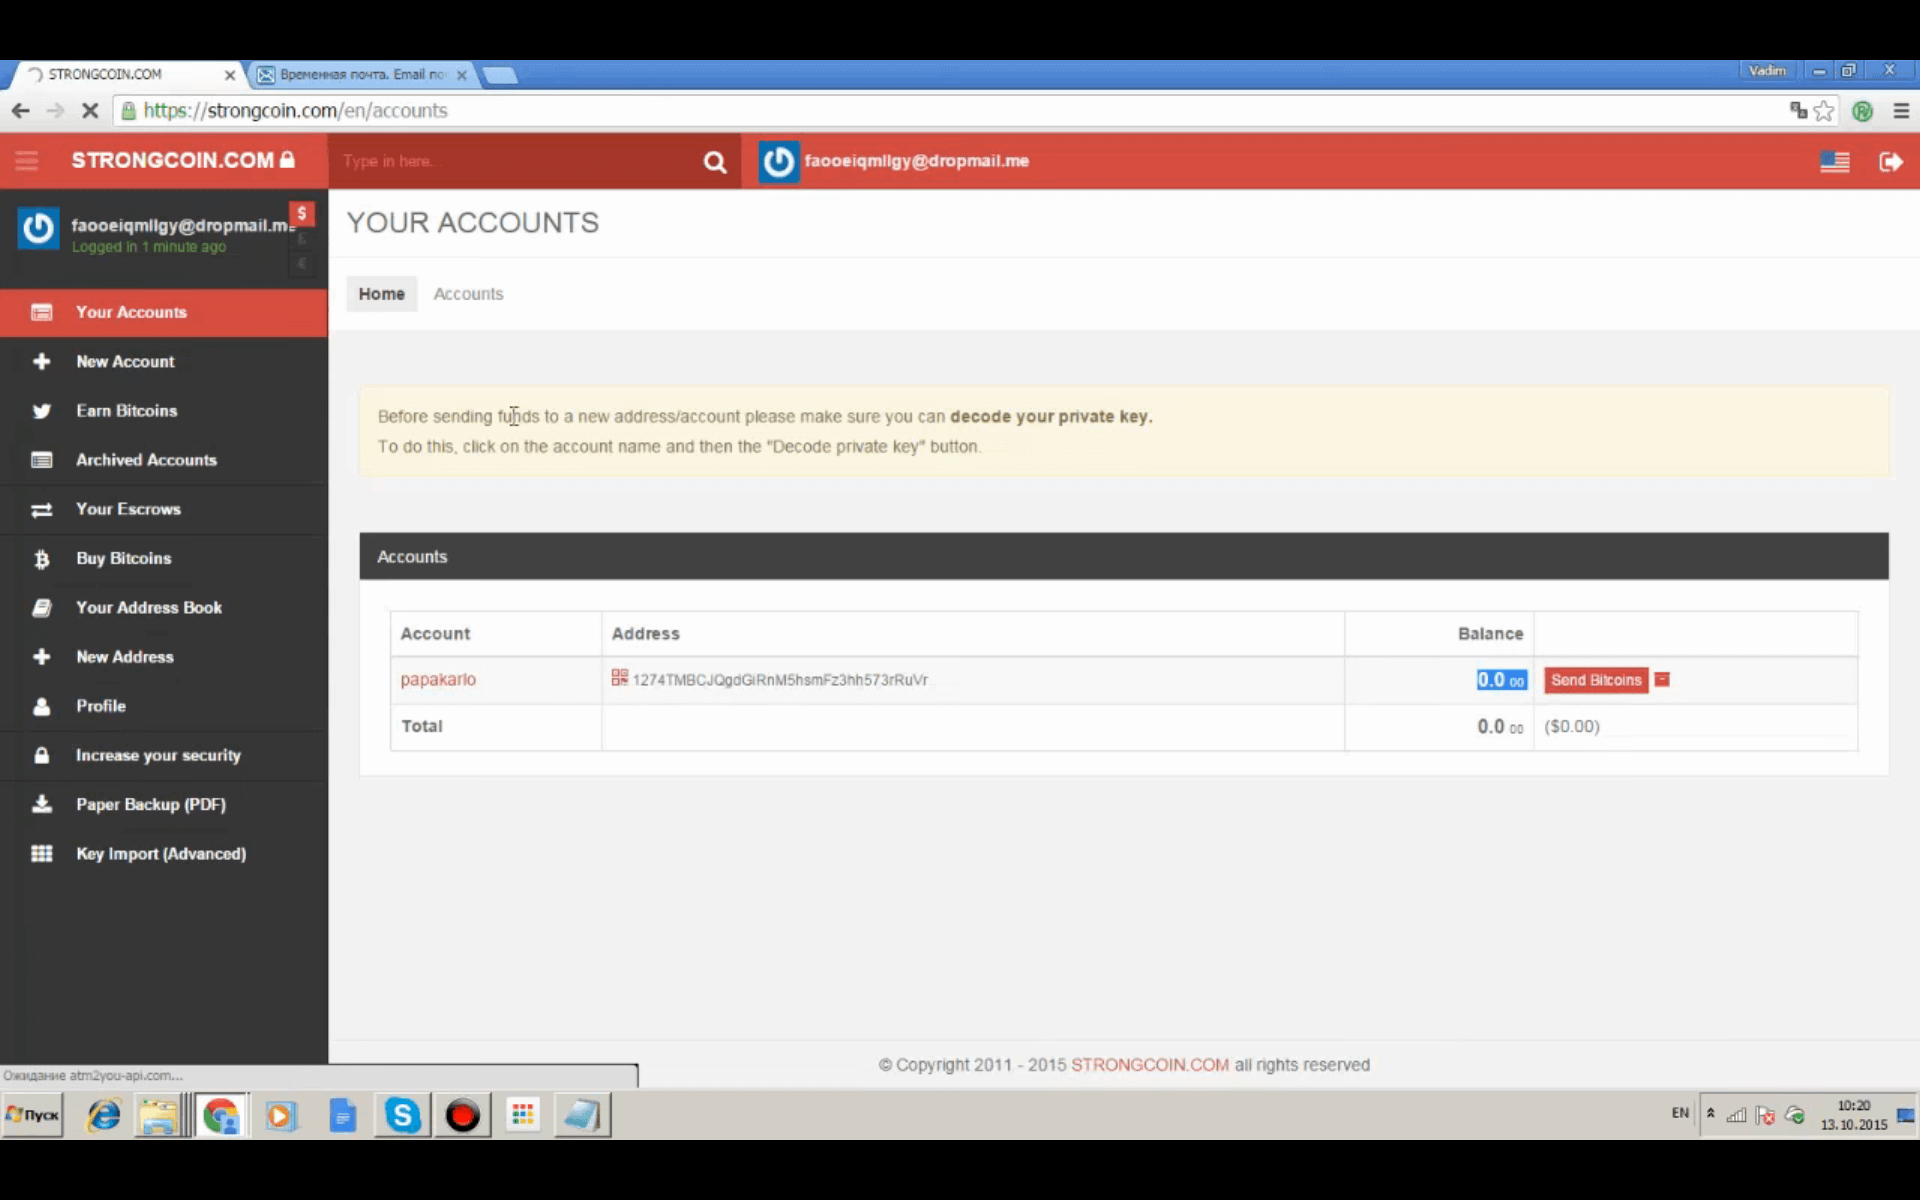This screenshot has width=1920, height=1200.
Task: Click the bookmark star icon
Action: click(x=1824, y=111)
